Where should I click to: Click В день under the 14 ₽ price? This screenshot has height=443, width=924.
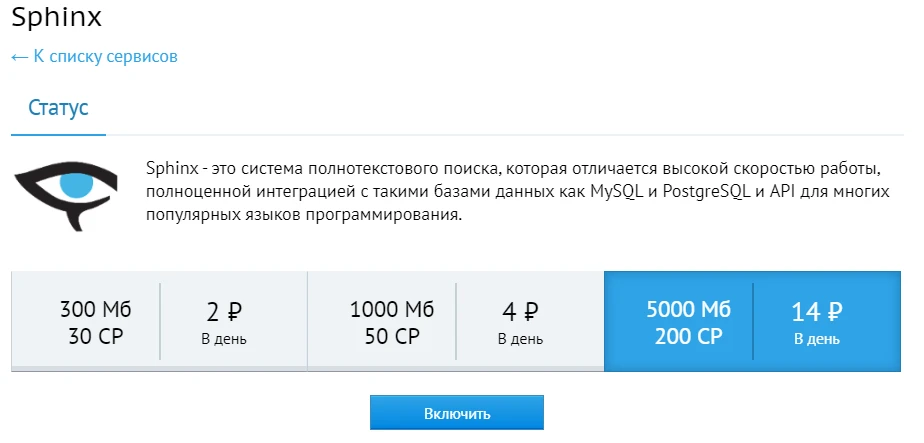click(x=816, y=339)
